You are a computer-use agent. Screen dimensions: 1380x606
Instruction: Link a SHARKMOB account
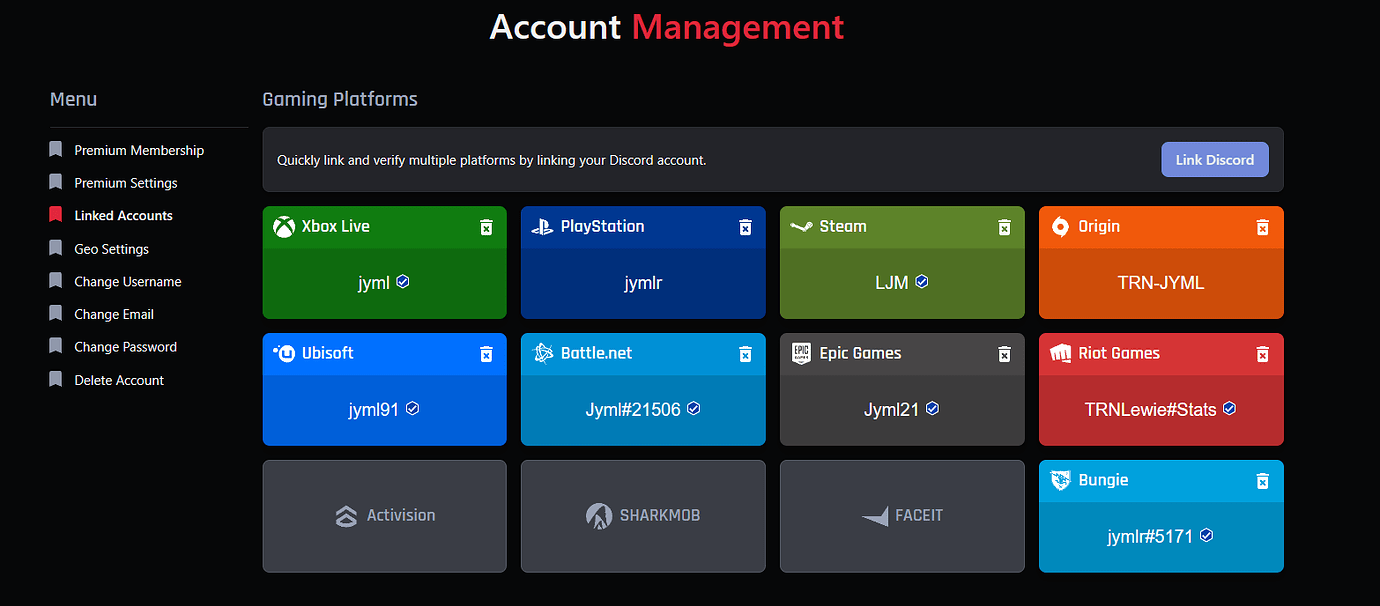[x=643, y=516]
